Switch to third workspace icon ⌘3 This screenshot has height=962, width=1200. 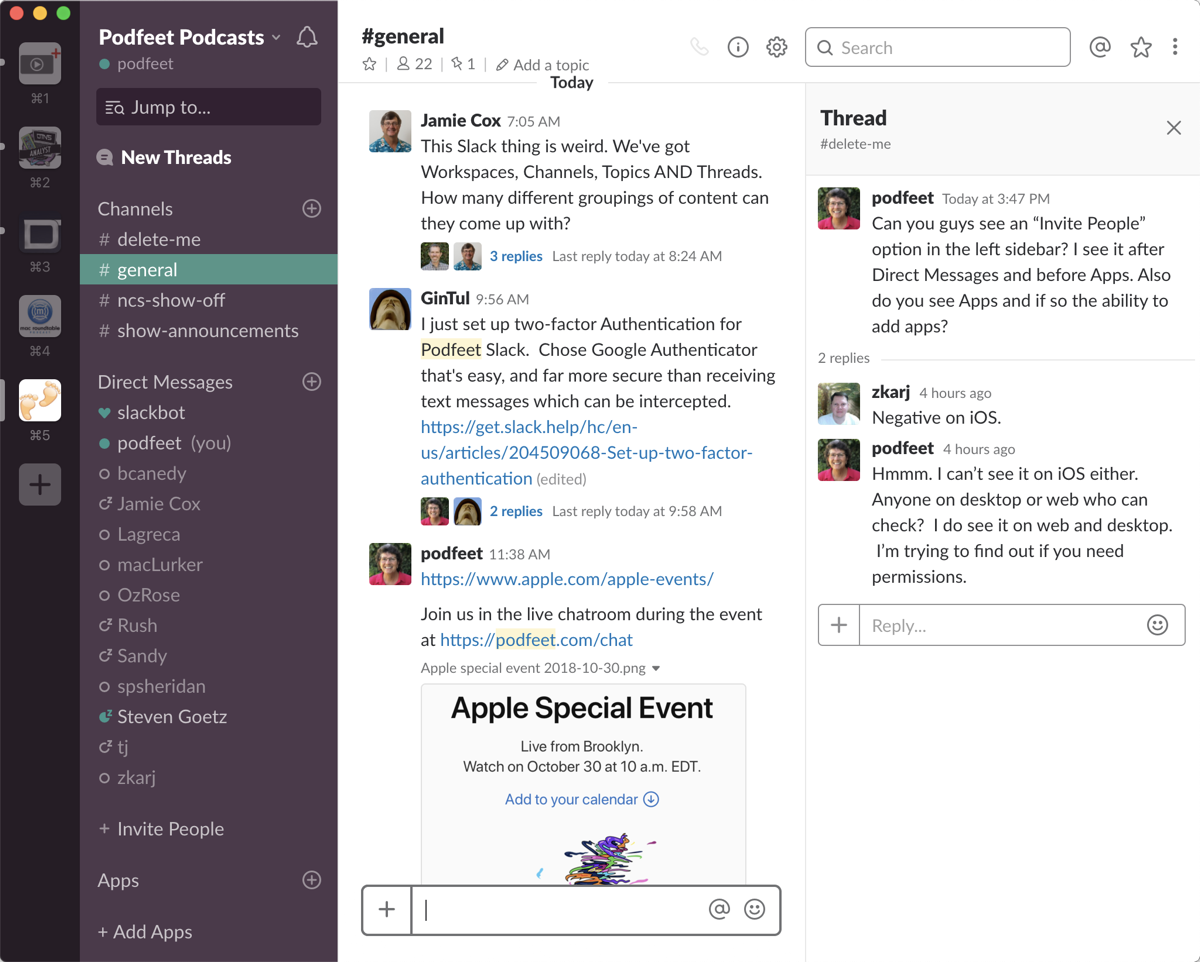[x=40, y=233]
